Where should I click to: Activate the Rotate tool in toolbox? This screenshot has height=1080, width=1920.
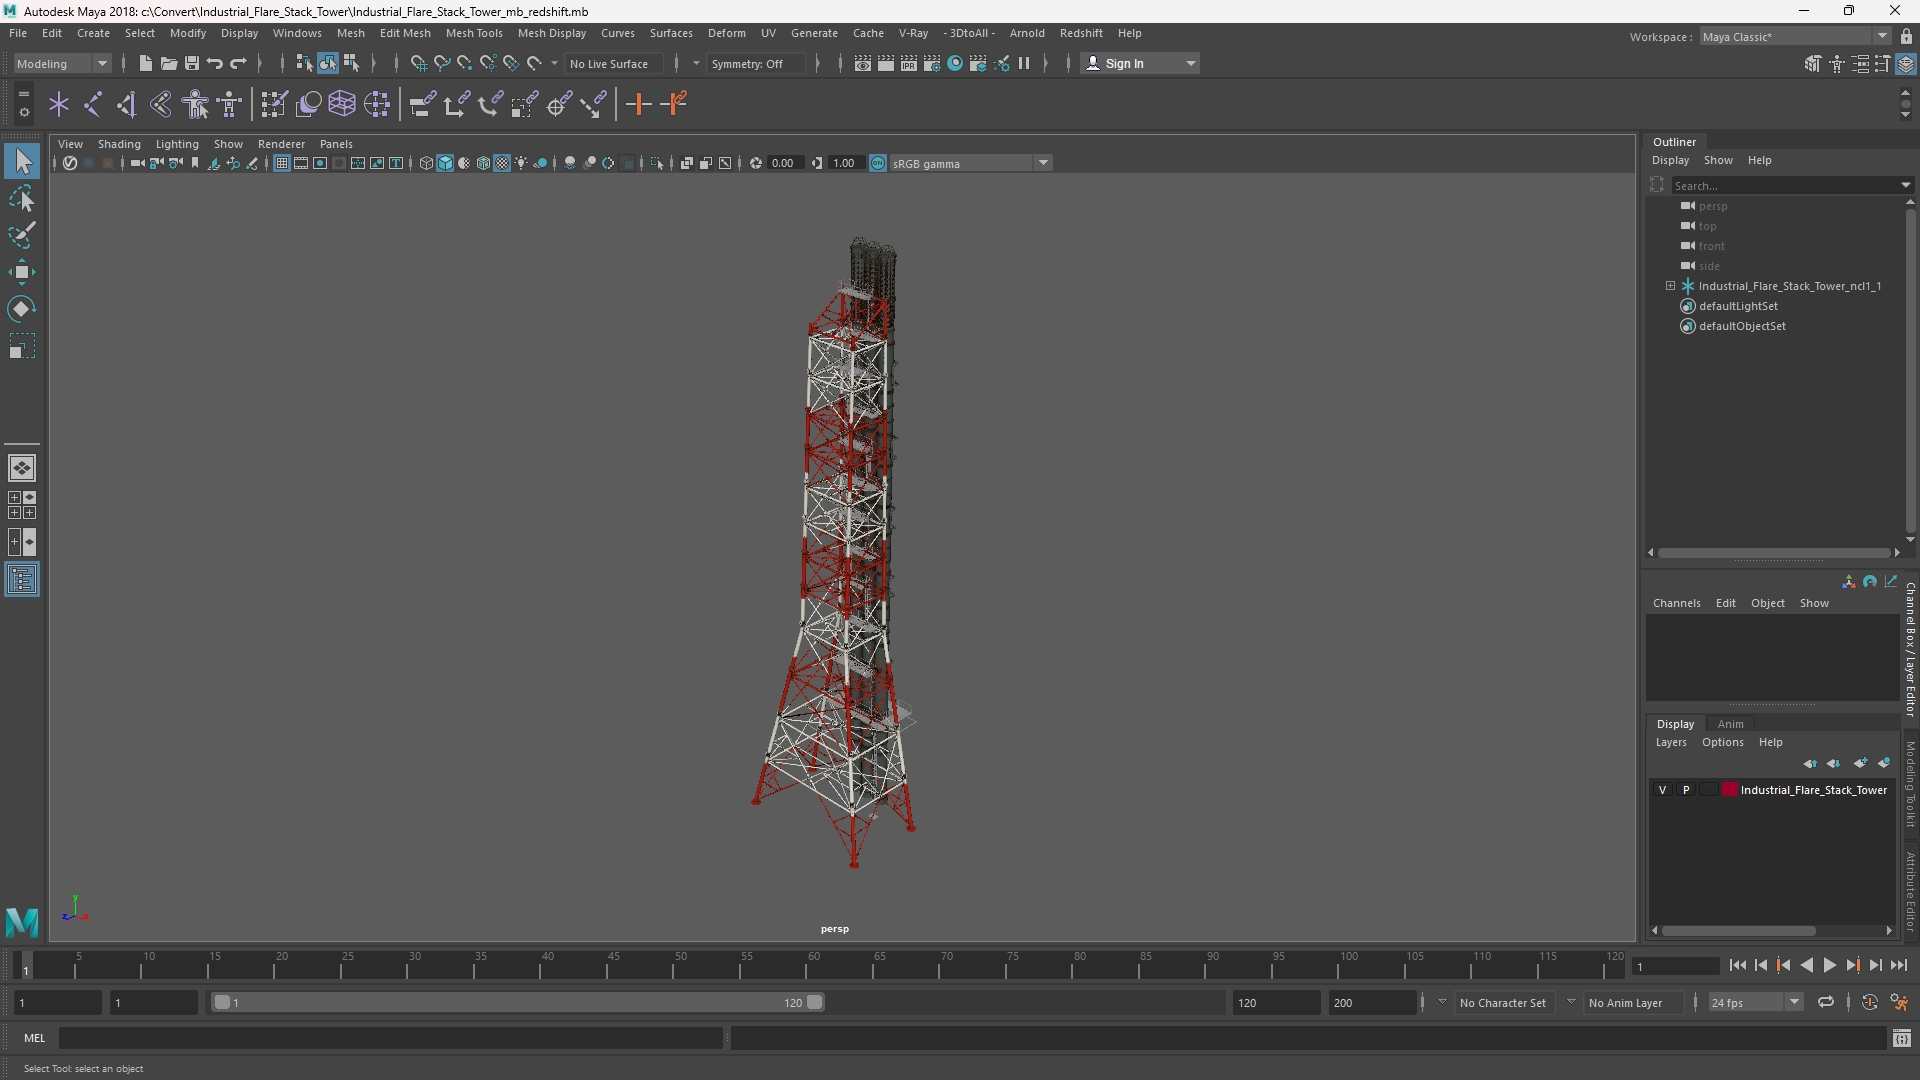(22, 309)
